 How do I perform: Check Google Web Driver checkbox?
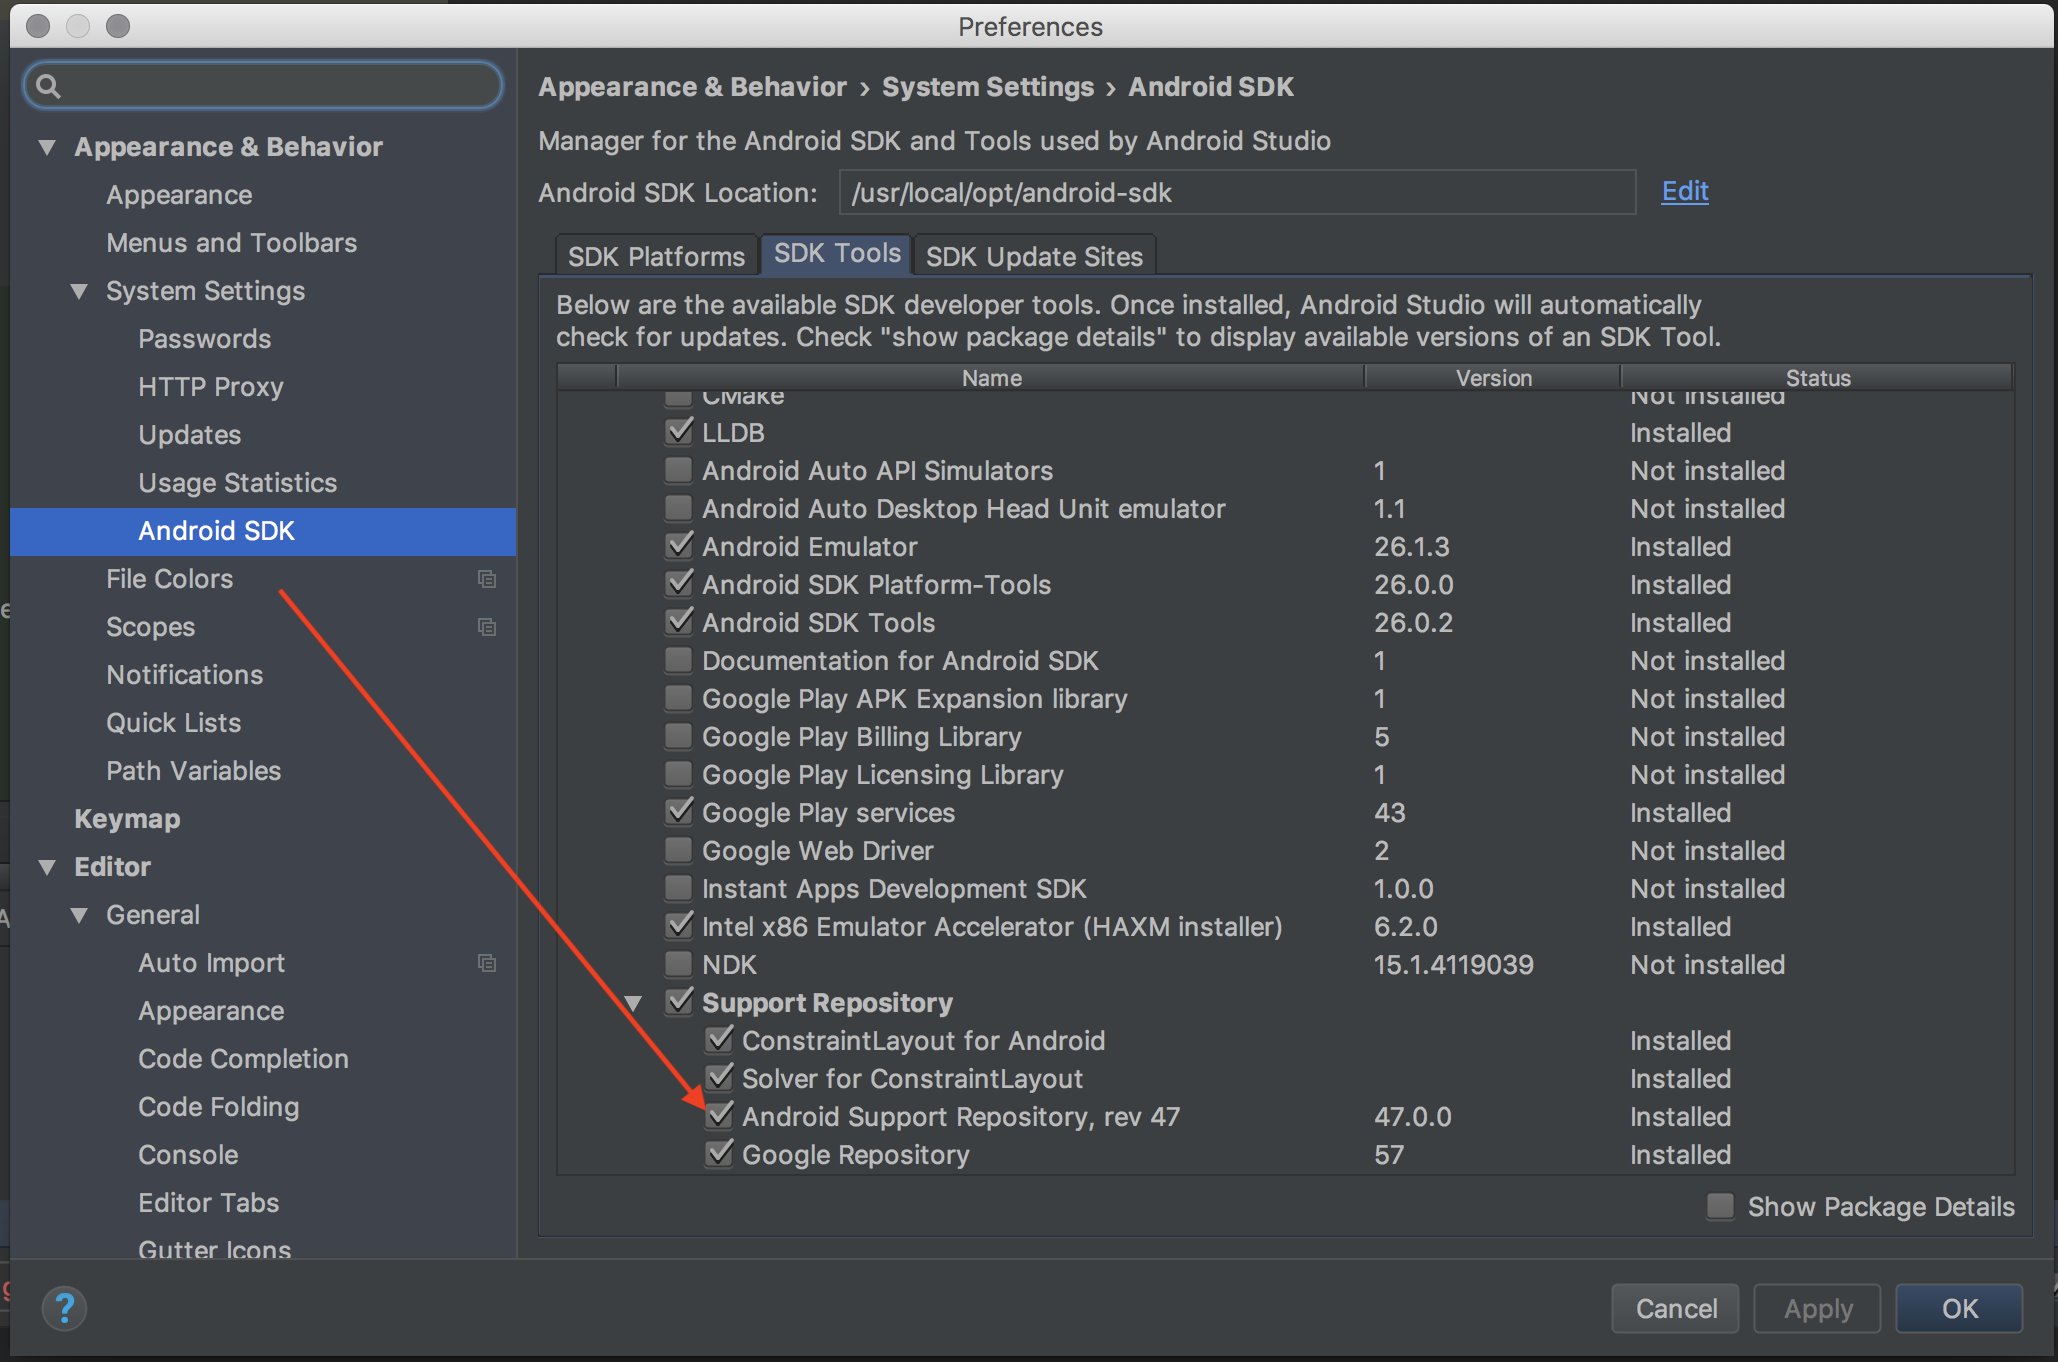pos(679,850)
